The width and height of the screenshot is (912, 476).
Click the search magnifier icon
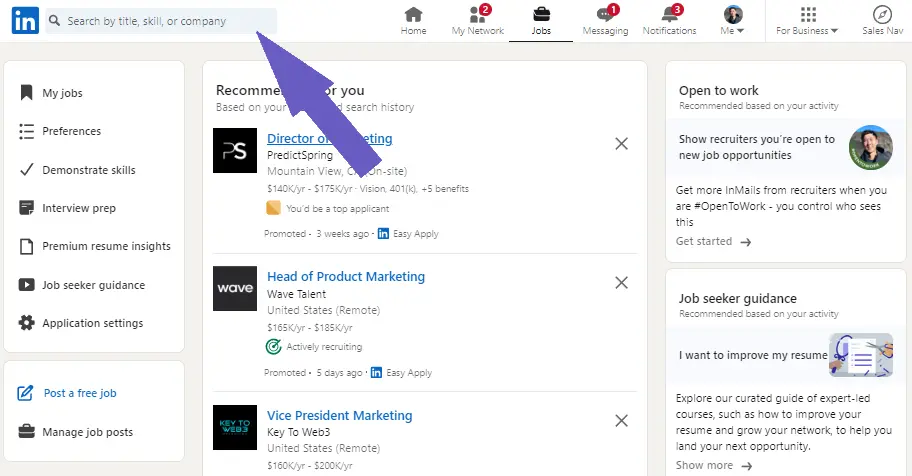click(x=54, y=21)
